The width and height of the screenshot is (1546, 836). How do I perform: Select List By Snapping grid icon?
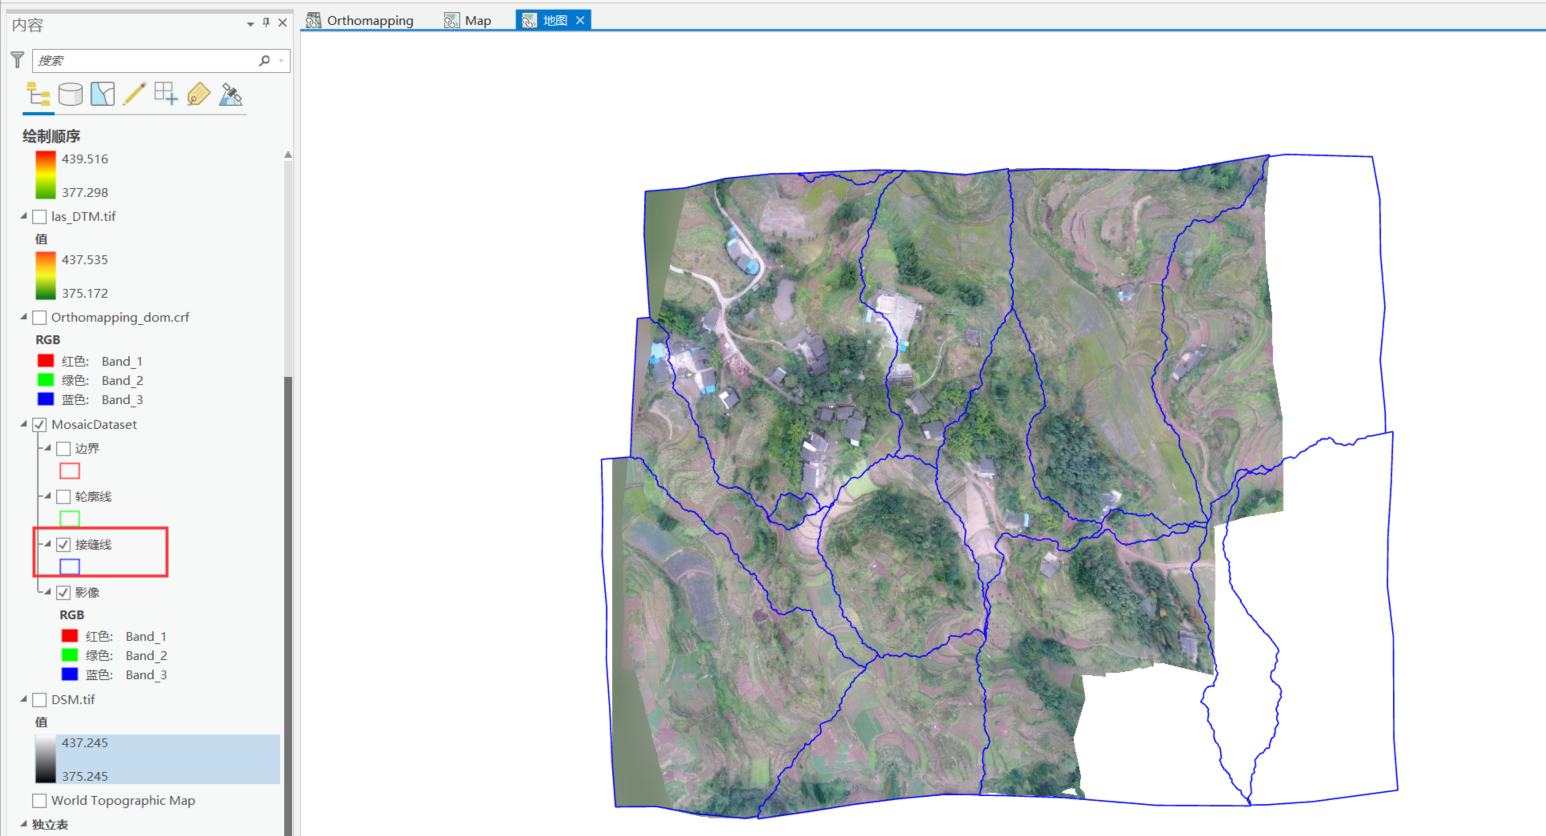[x=166, y=94]
